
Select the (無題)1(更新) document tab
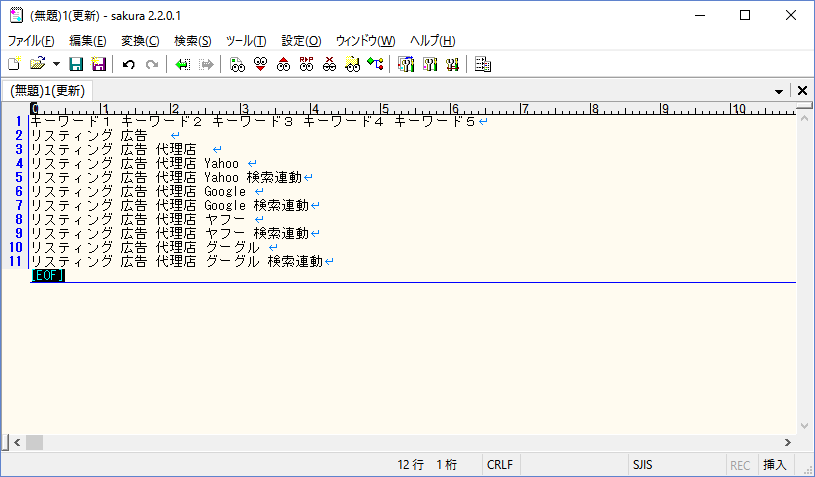pyautogui.click(x=47, y=91)
